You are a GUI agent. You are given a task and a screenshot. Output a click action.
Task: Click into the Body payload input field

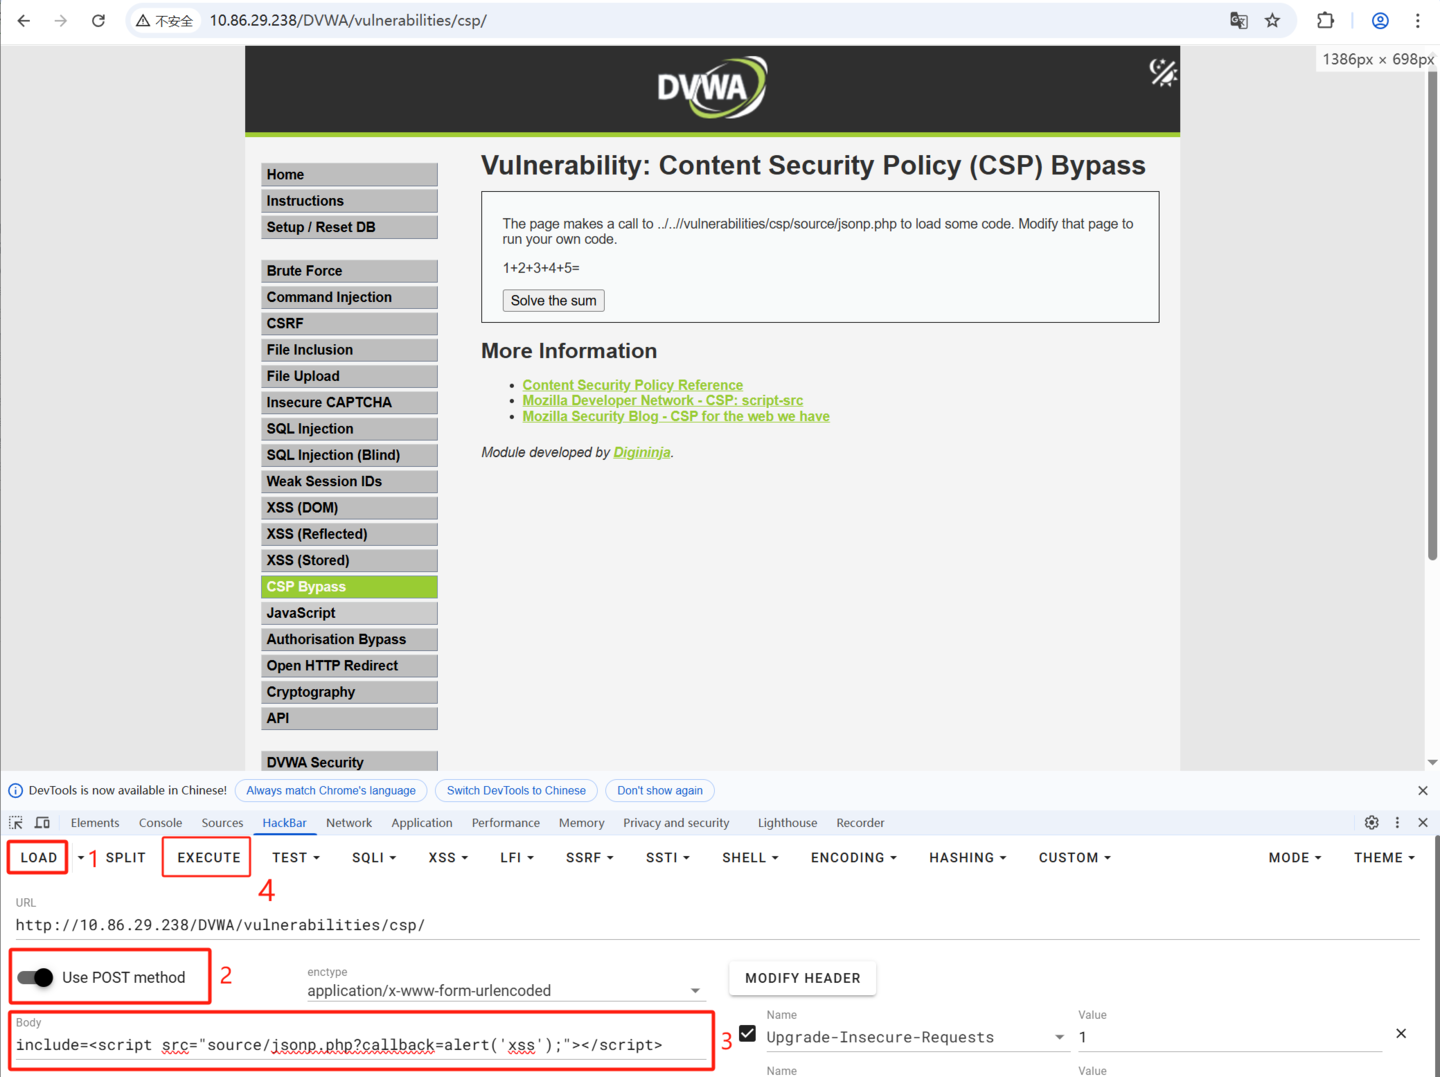coord(360,1045)
